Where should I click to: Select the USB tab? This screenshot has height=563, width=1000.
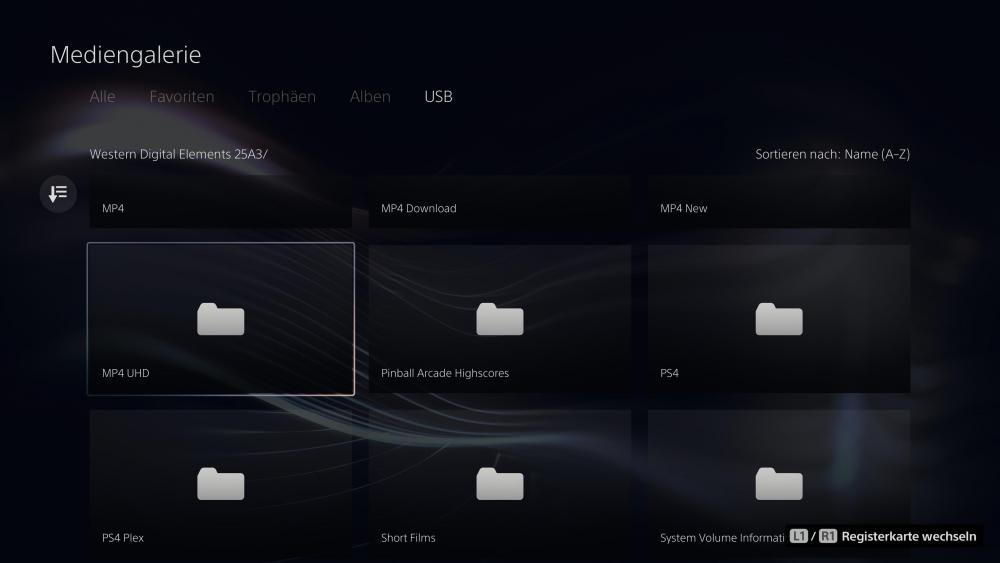point(438,97)
